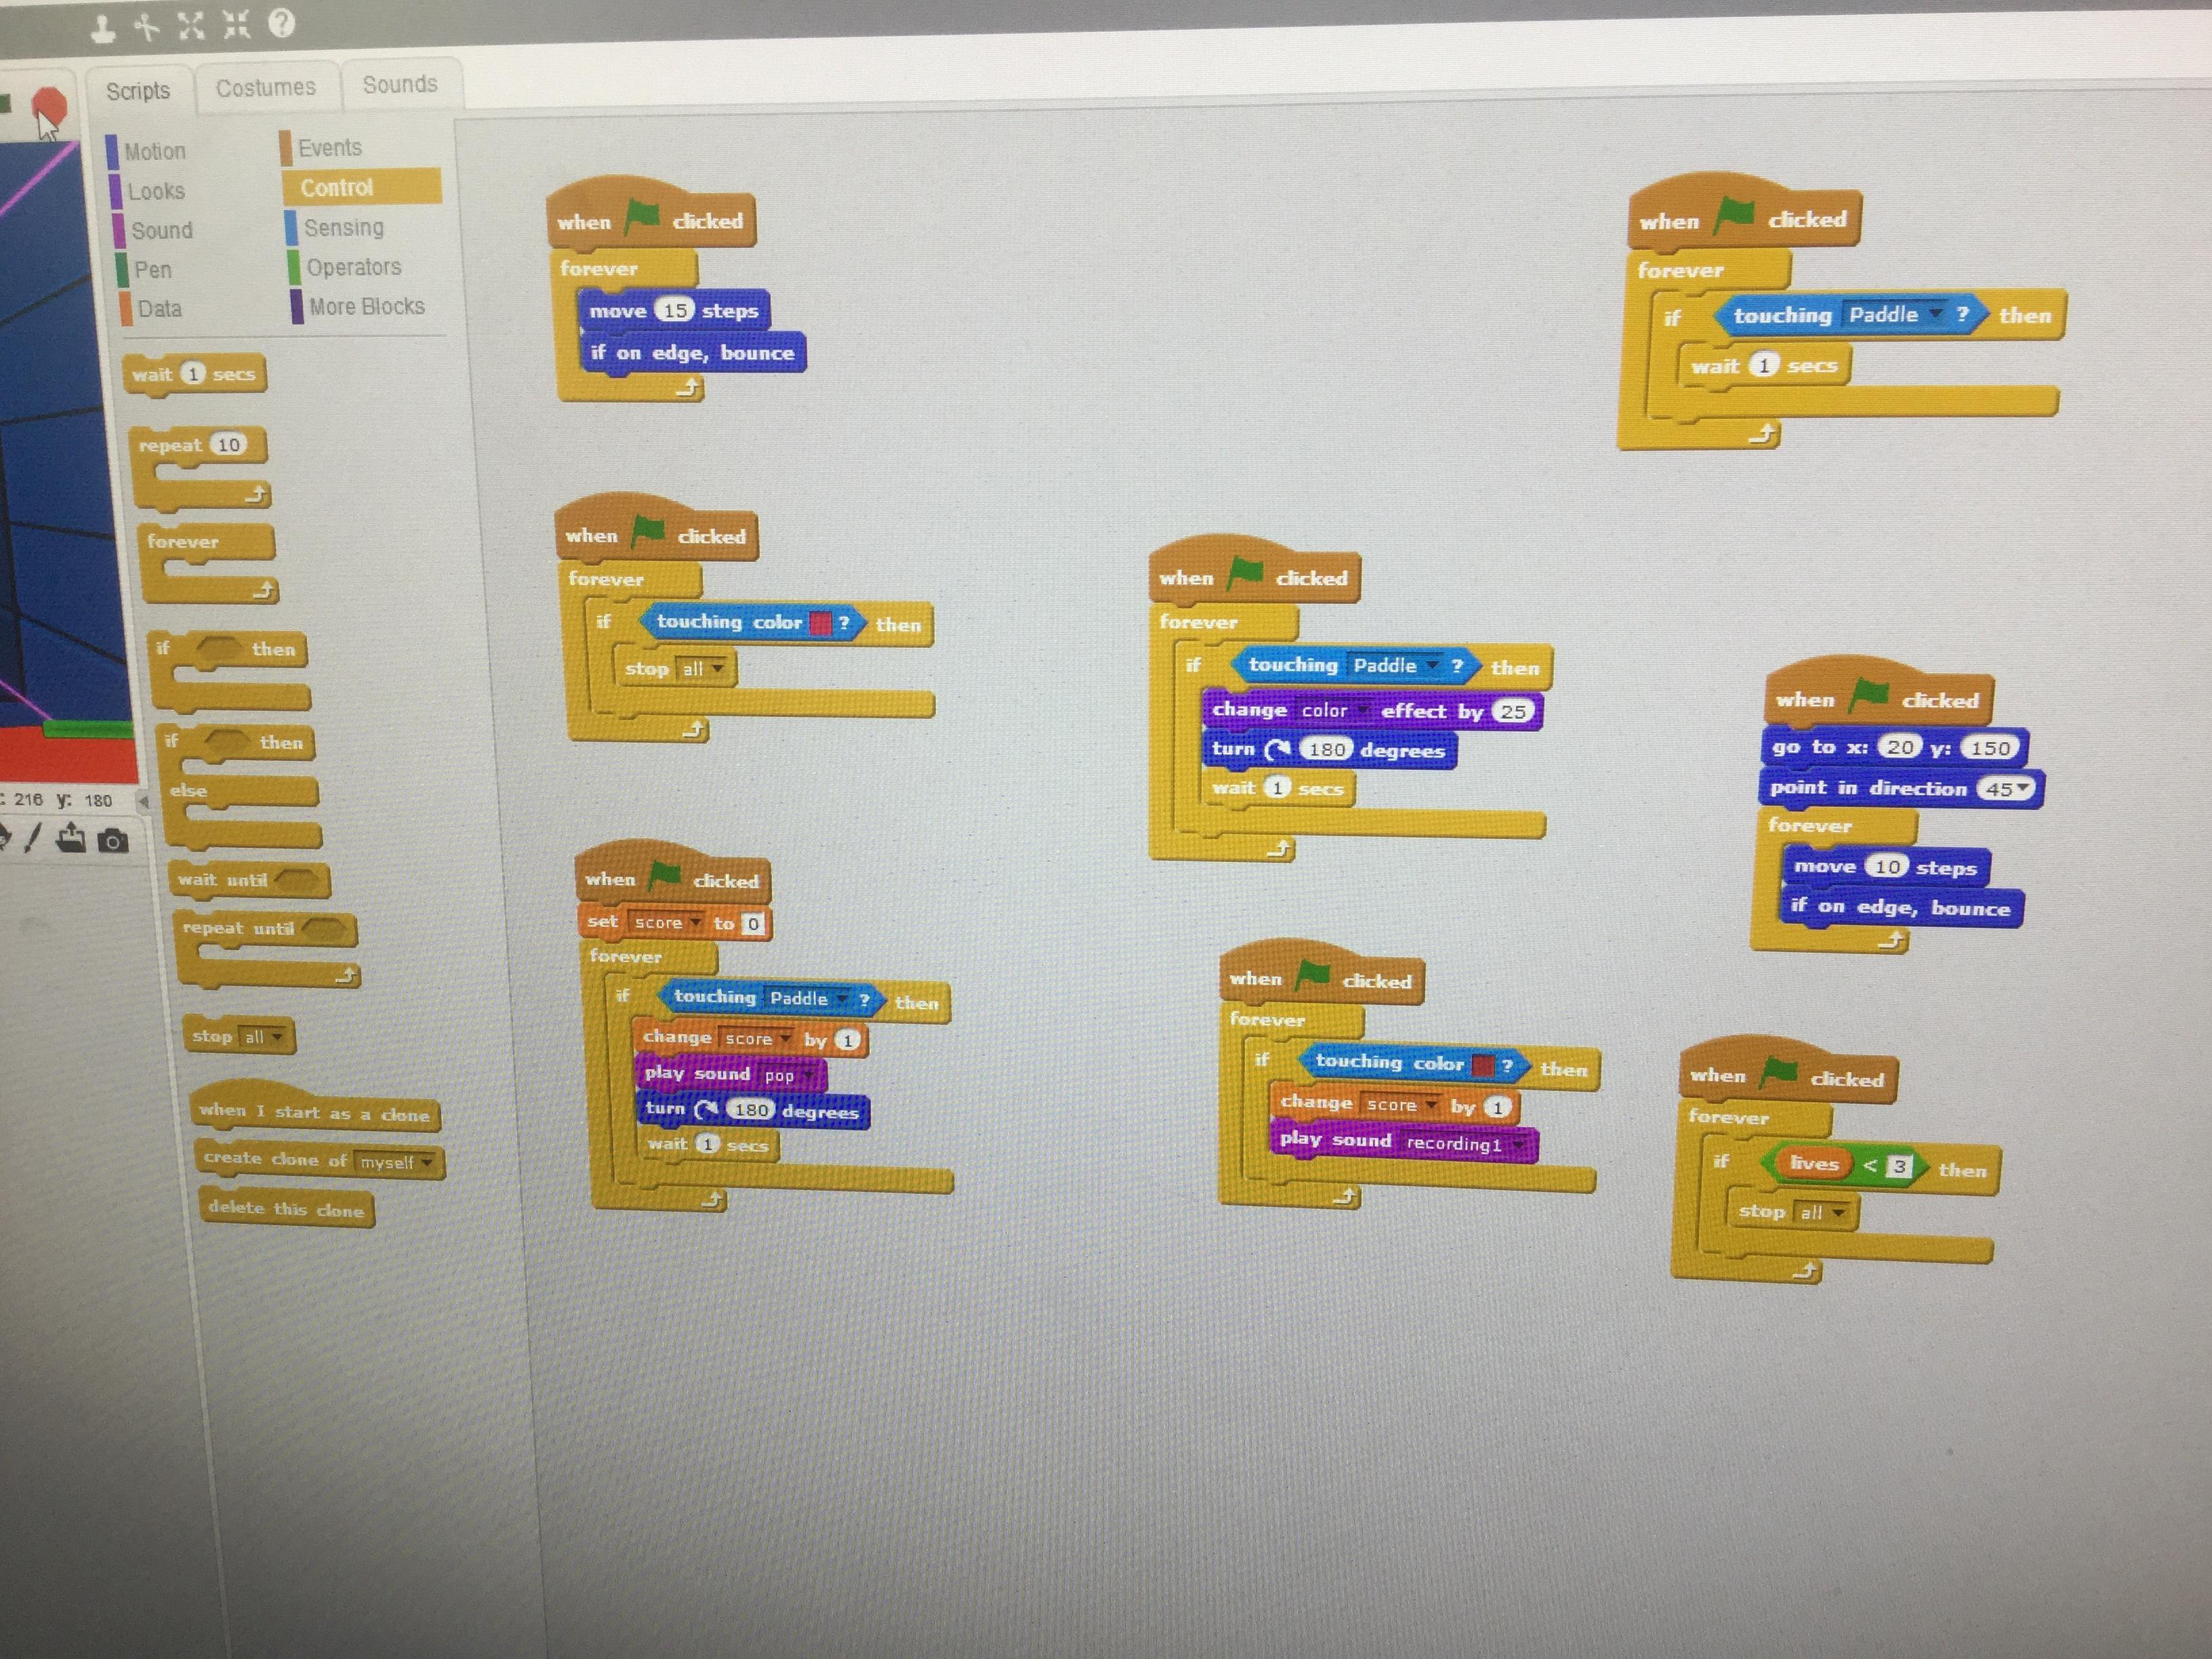The height and width of the screenshot is (1659, 2212).
Task: Switch to the Costumes tab
Action: coord(265,88)
